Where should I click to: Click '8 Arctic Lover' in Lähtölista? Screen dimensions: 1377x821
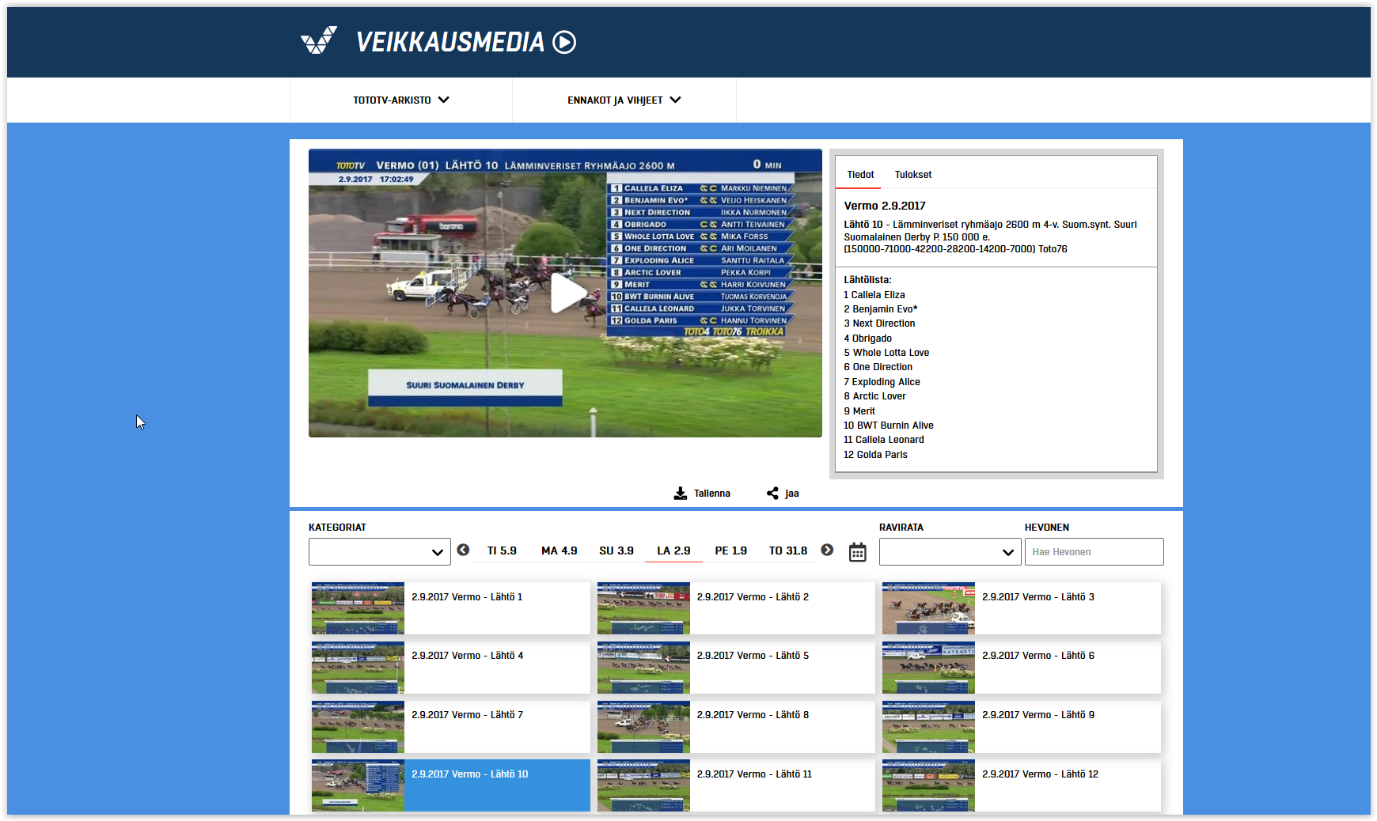[x=875, y=396]
